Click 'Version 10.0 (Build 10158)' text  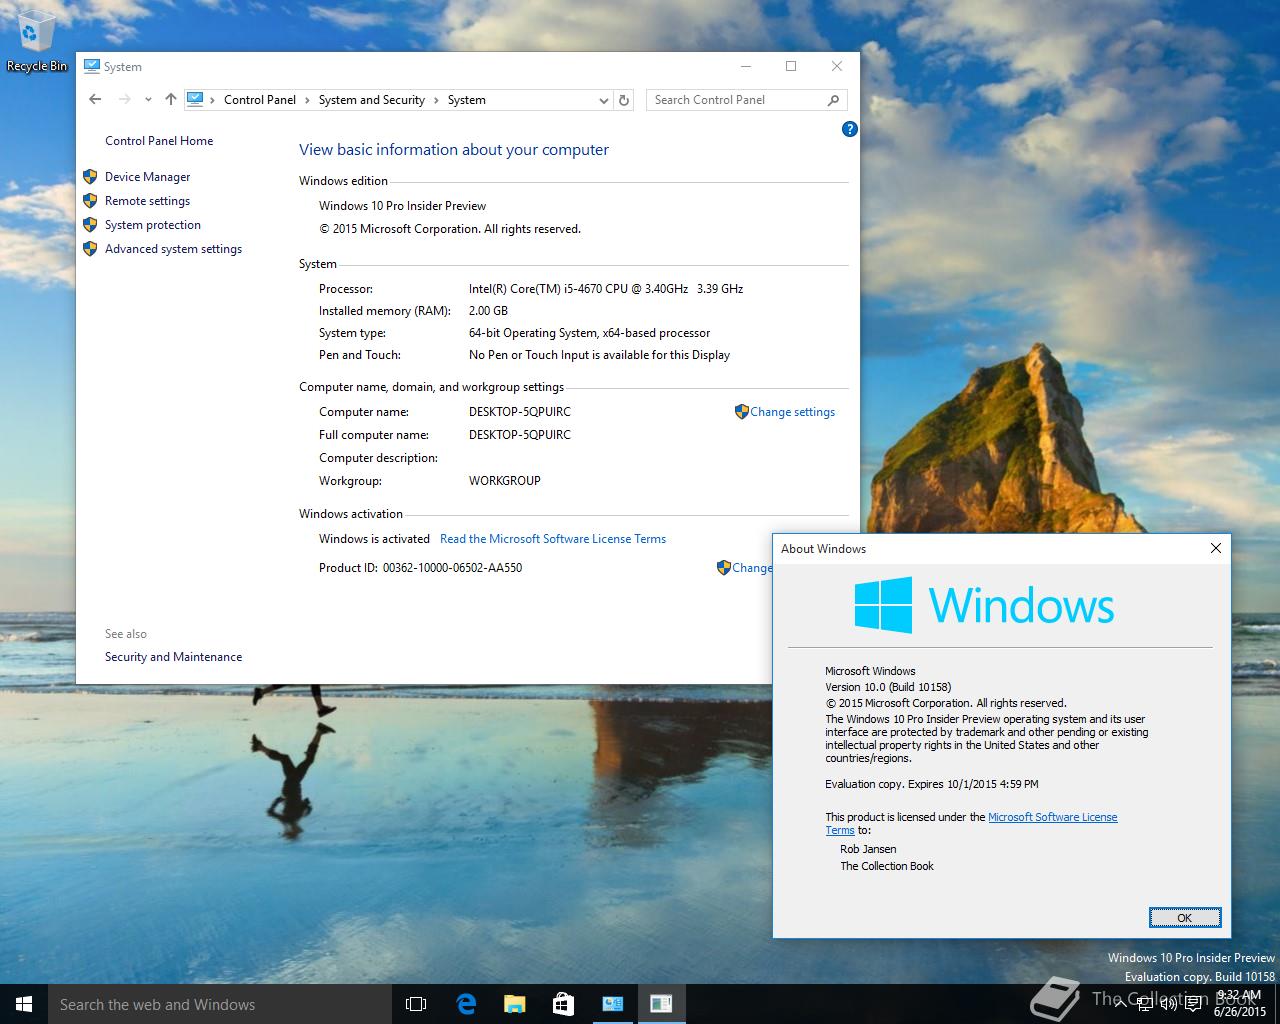888,687
